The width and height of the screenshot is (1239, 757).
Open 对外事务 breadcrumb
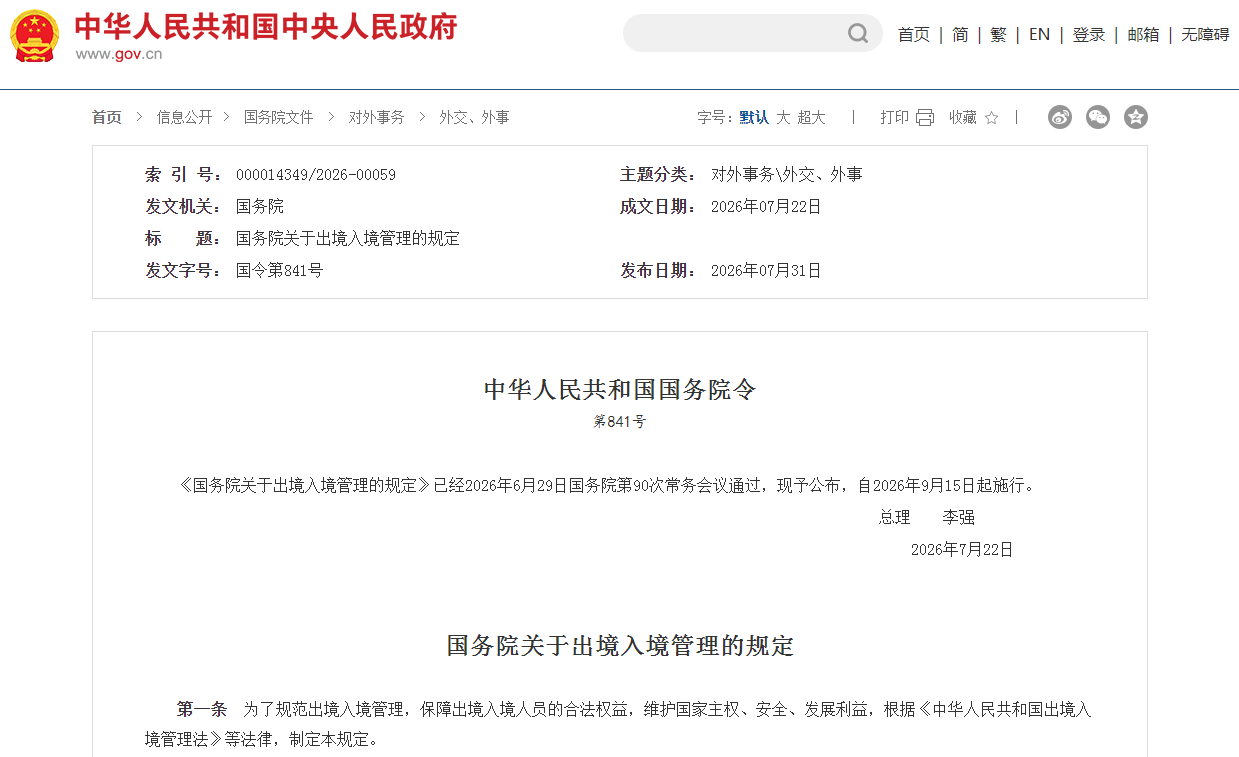377,117
